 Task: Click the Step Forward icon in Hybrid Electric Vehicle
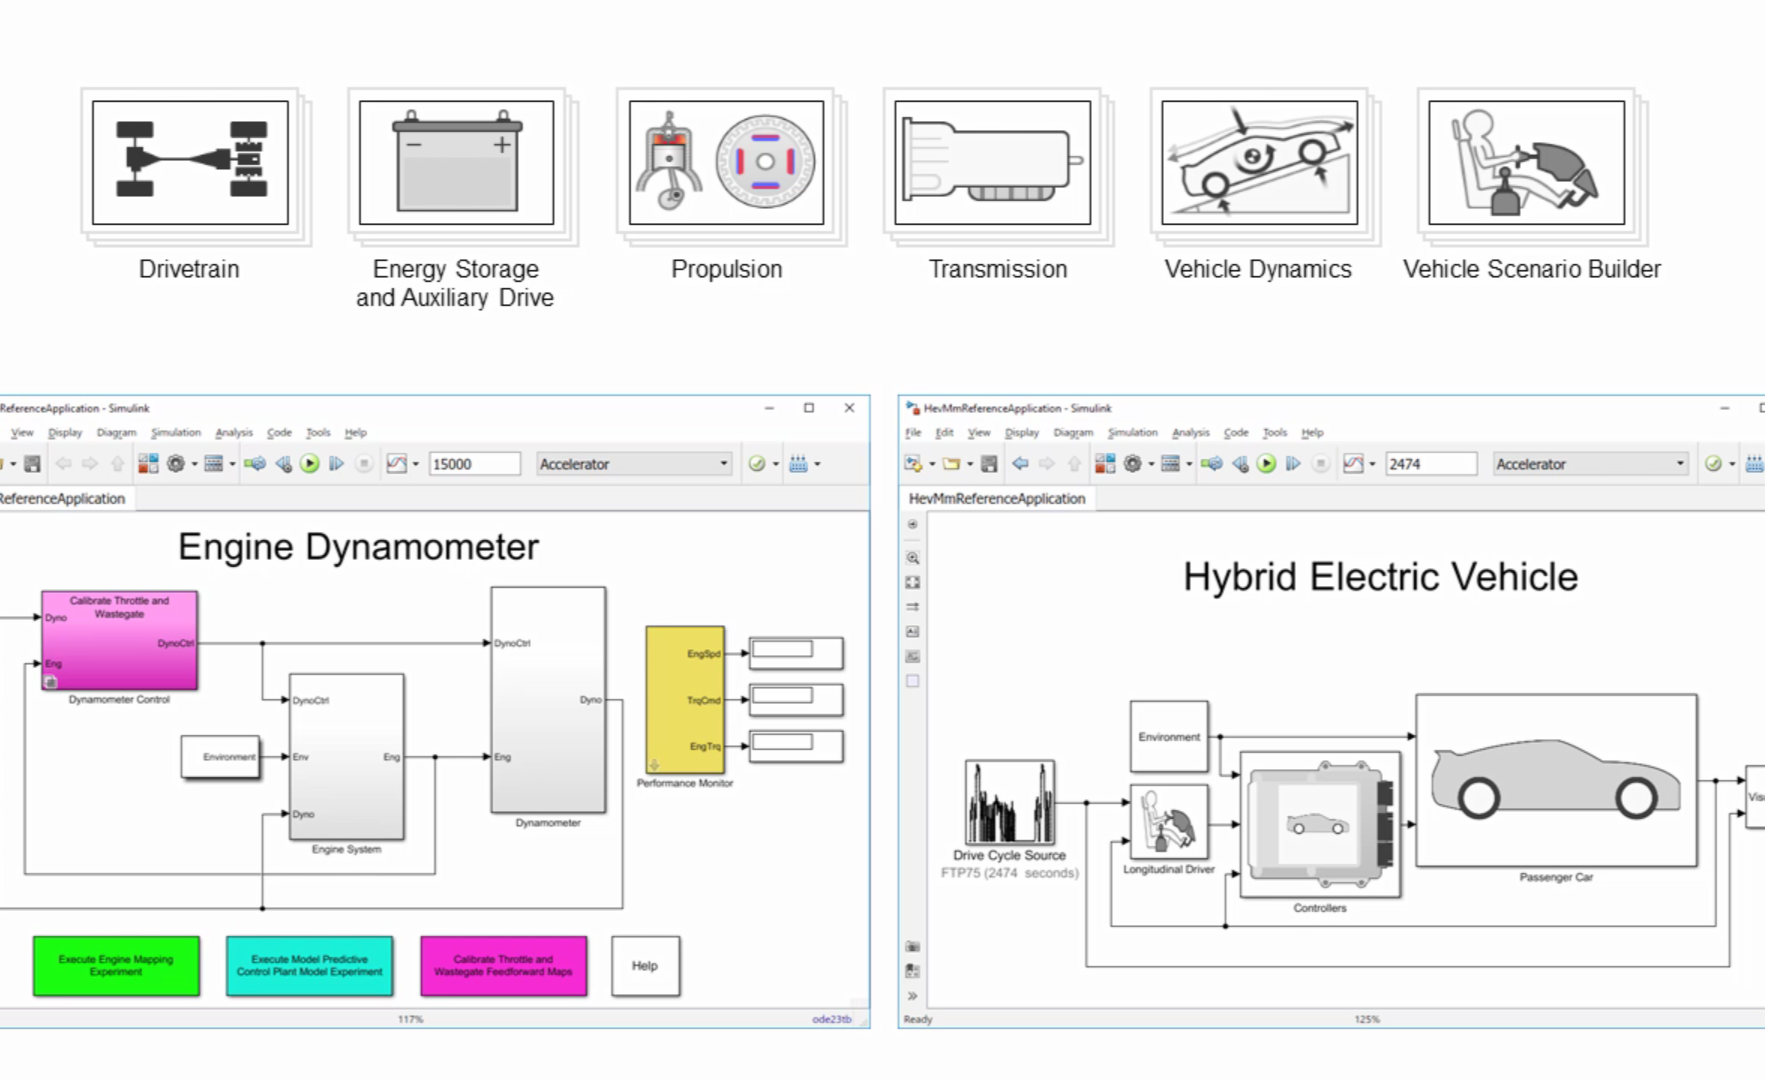coord(1293,463)
